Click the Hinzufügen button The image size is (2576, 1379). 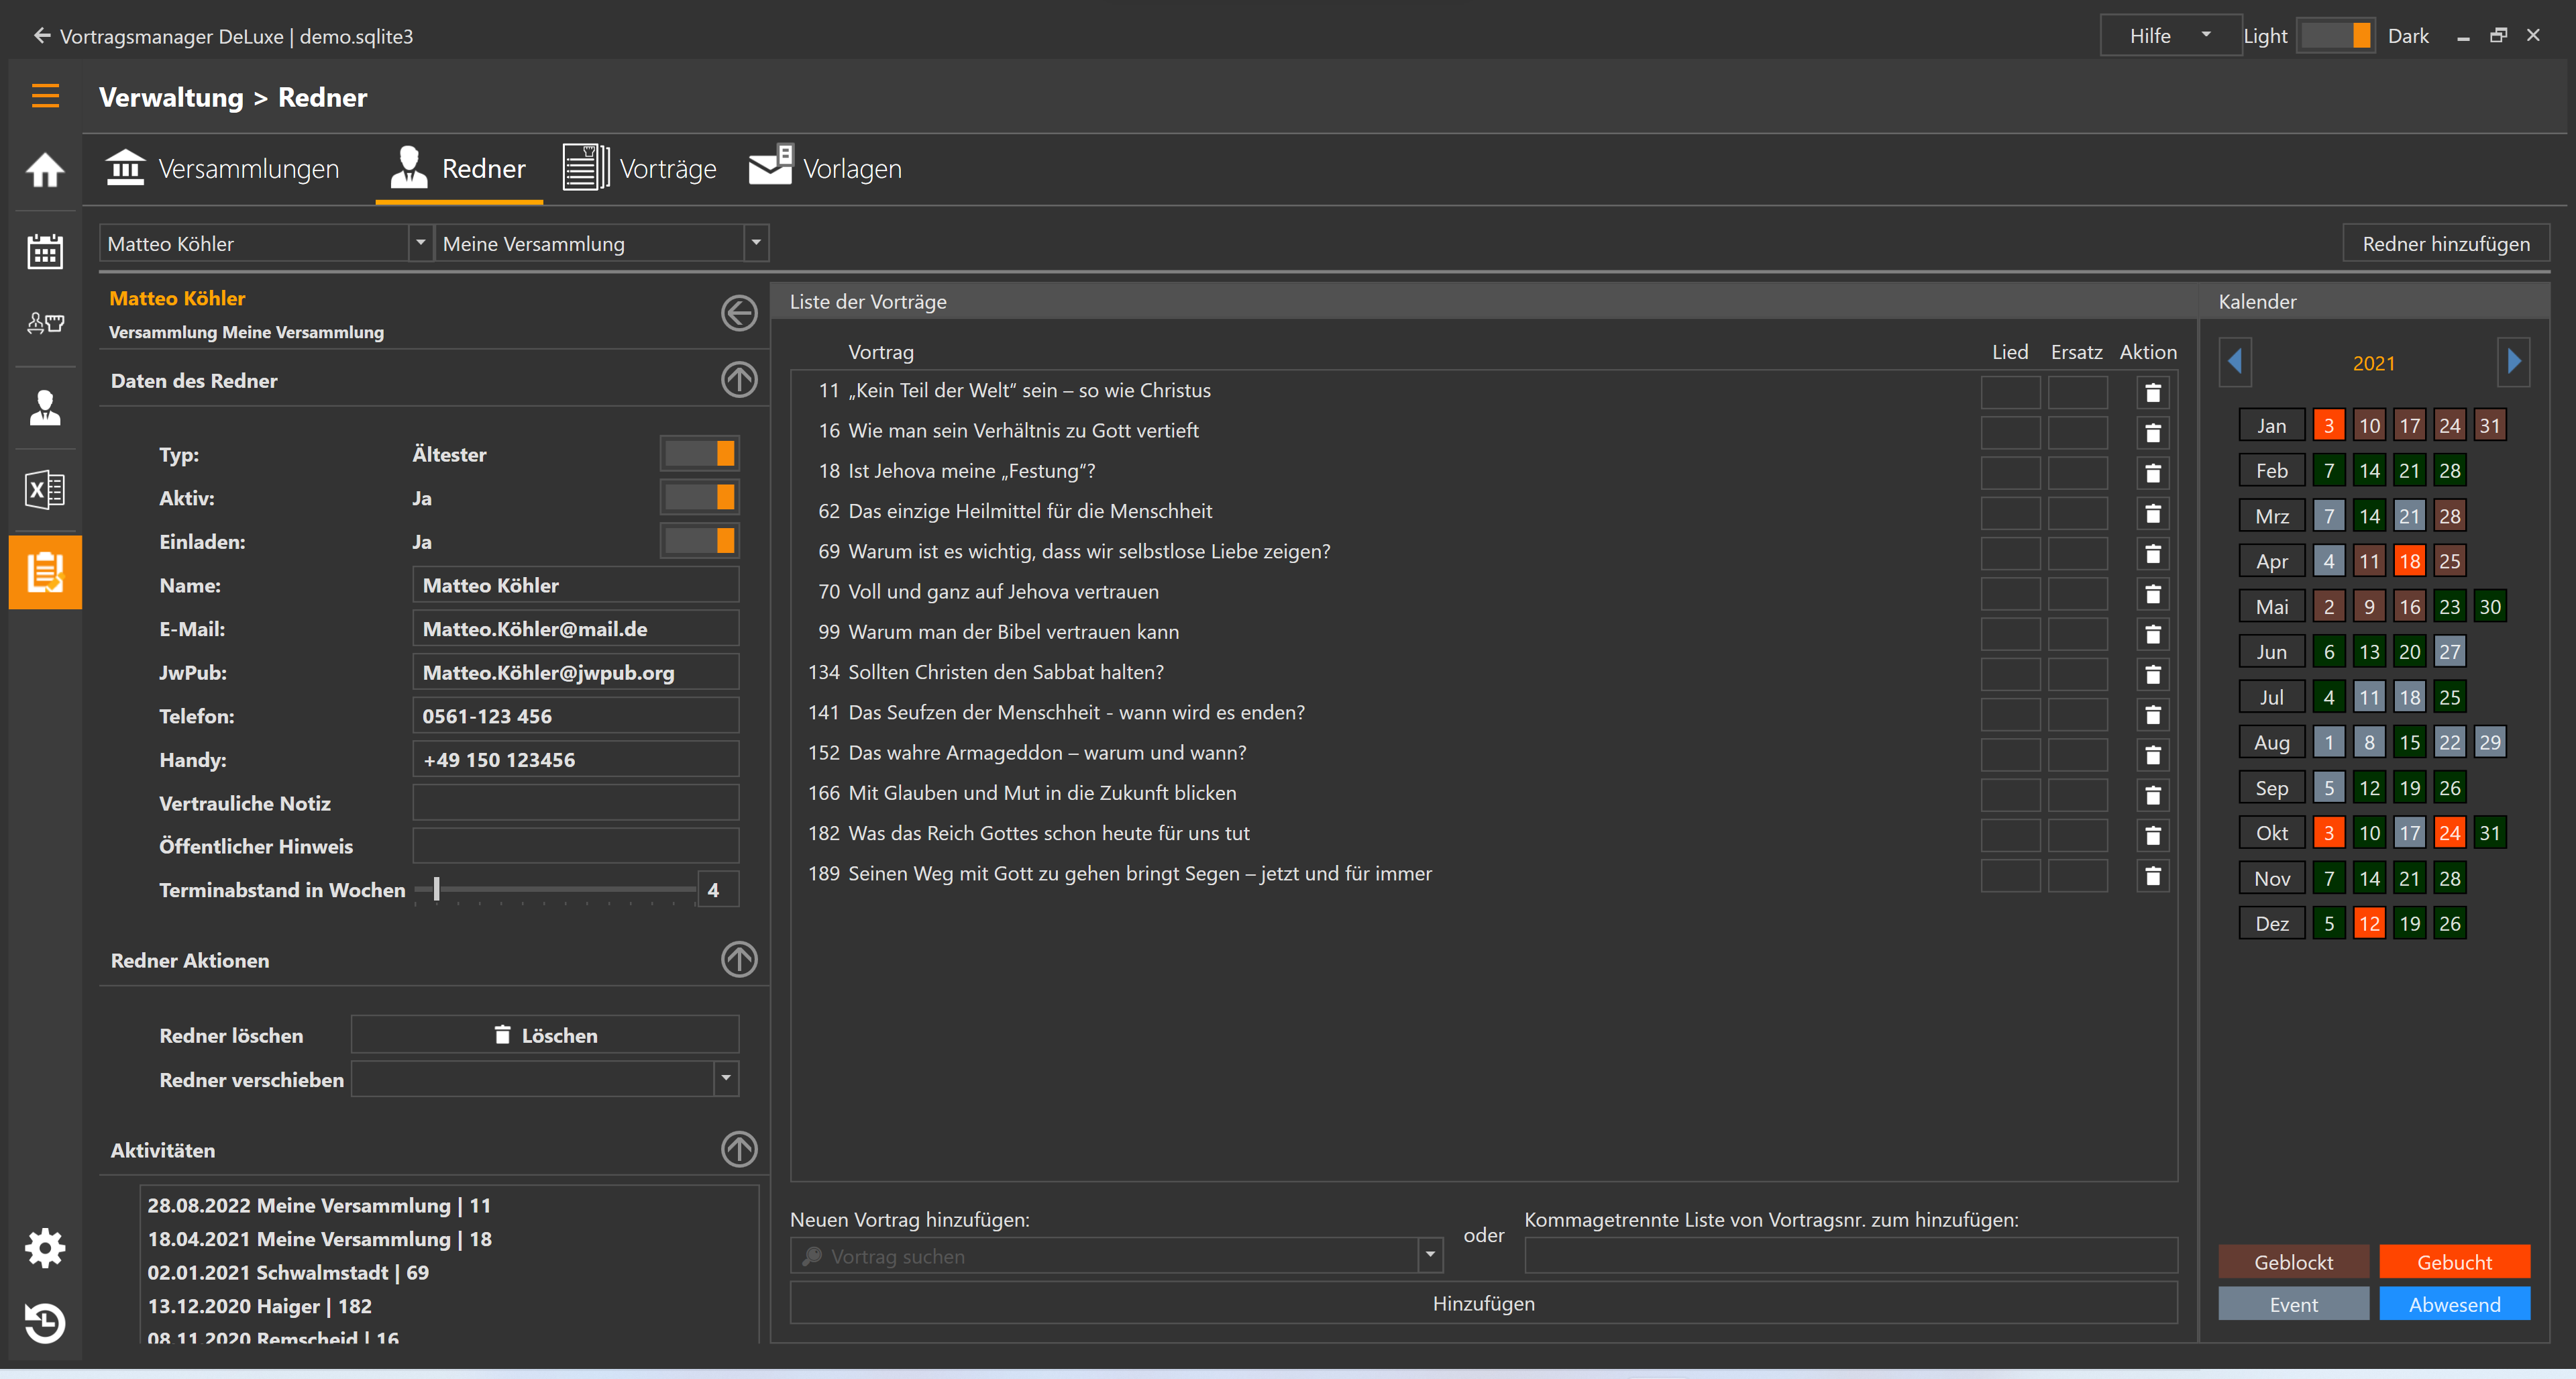pos(1483,1303)
